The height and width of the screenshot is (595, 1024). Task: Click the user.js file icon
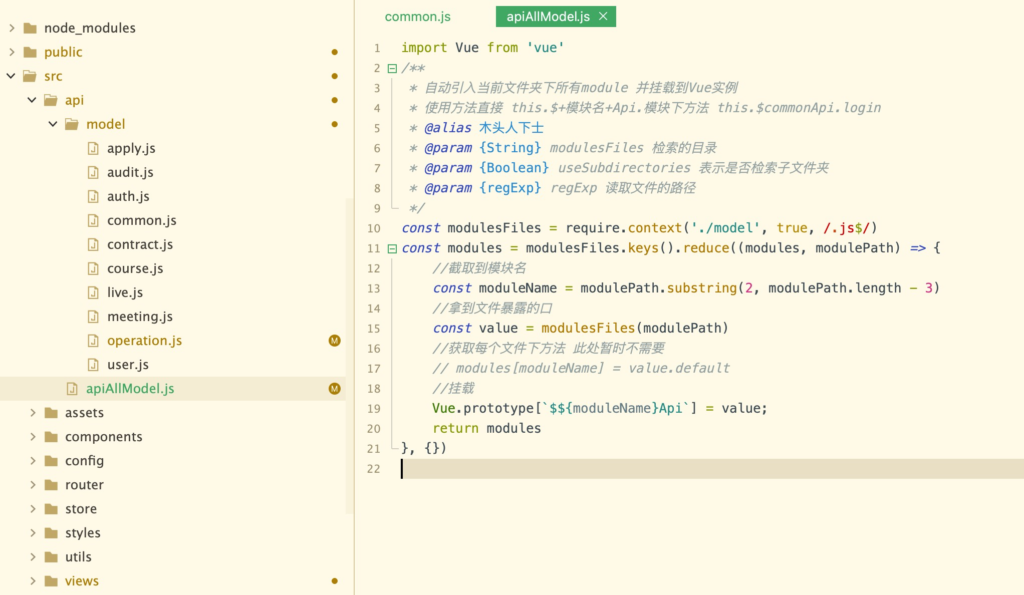[x=93, y=364]
